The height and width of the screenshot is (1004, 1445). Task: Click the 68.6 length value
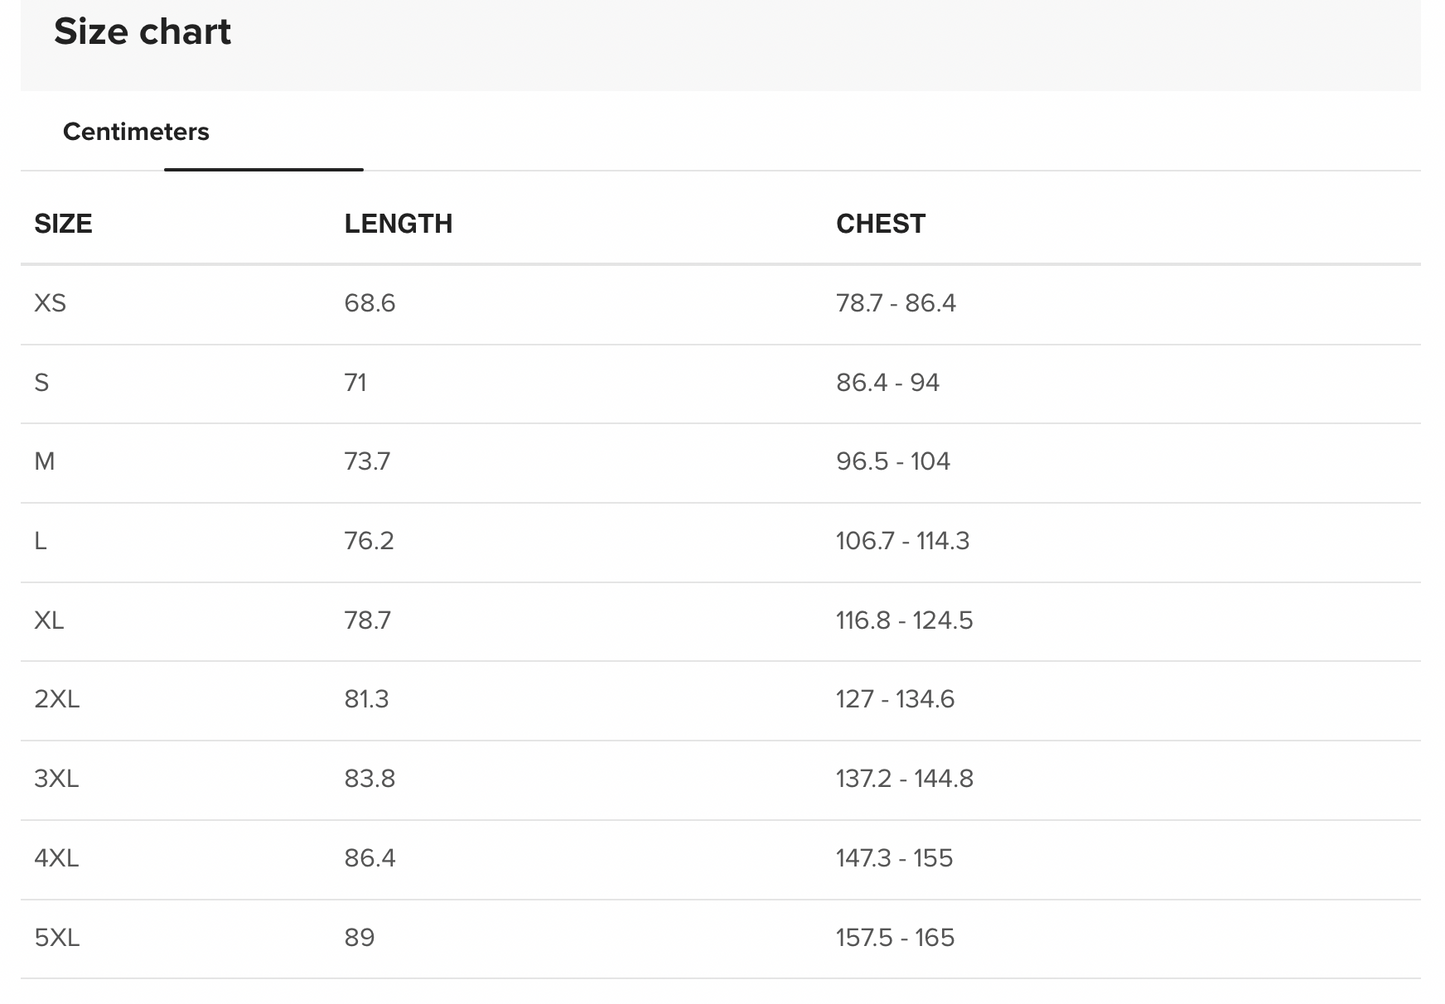[x=370, y=303]
